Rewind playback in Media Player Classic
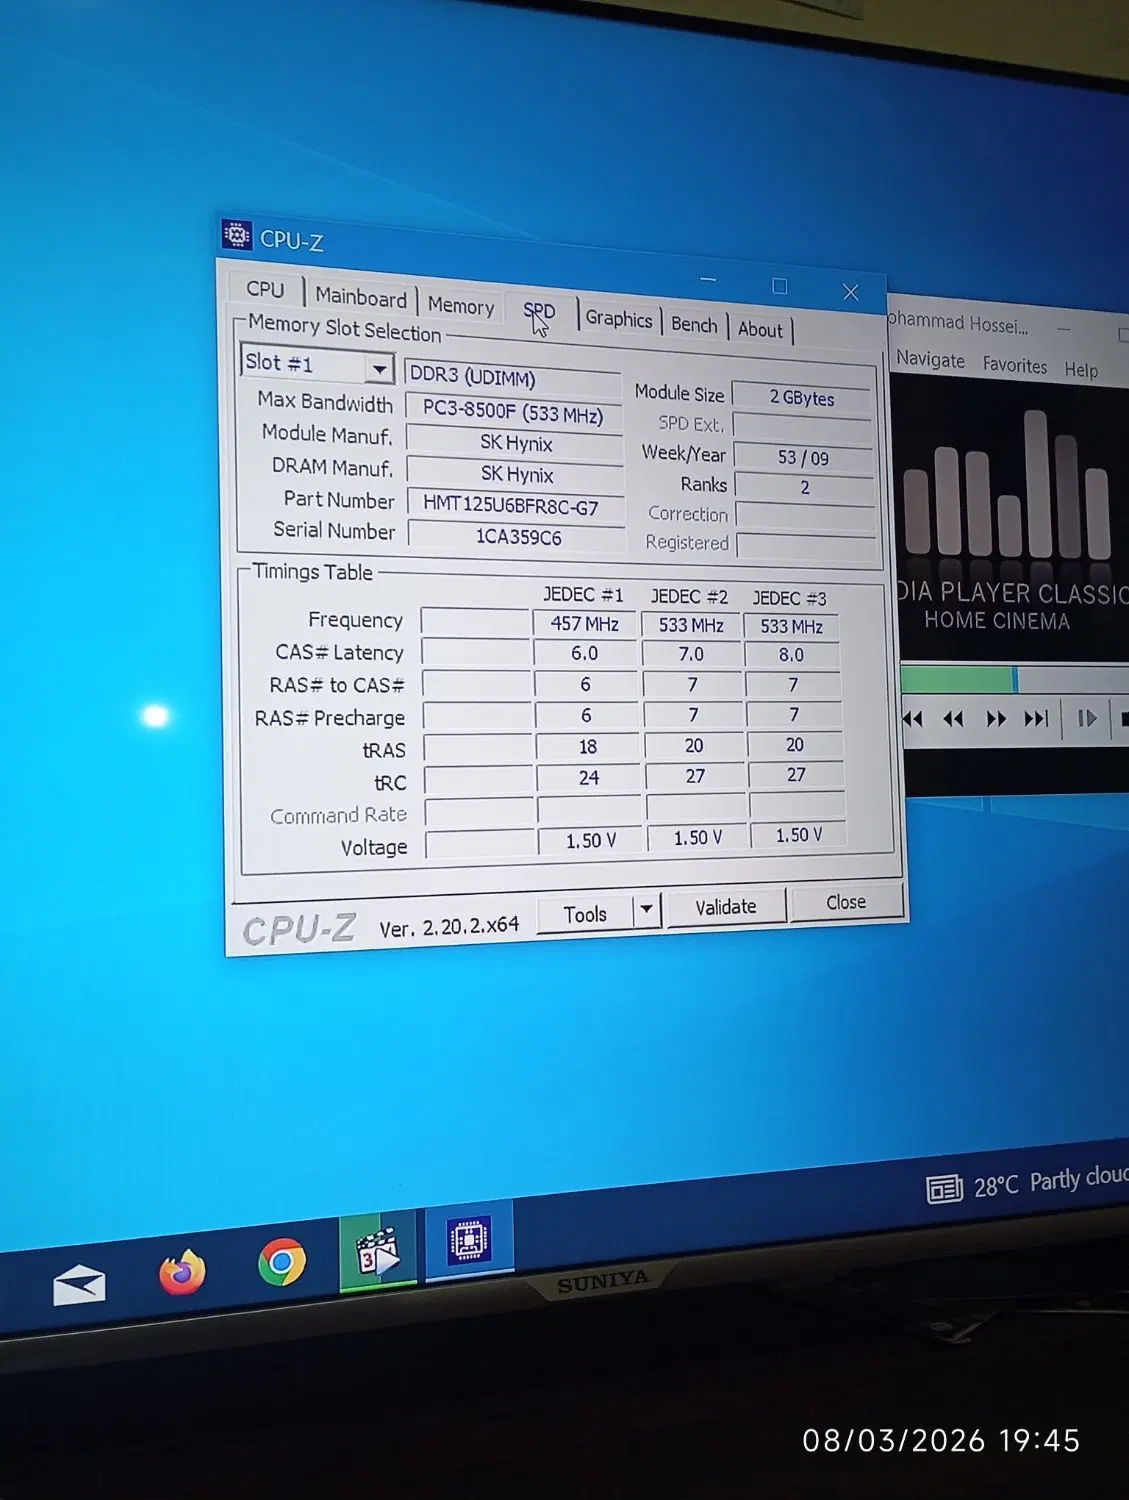This screenshot has height=1500, width=1129. 953,719
